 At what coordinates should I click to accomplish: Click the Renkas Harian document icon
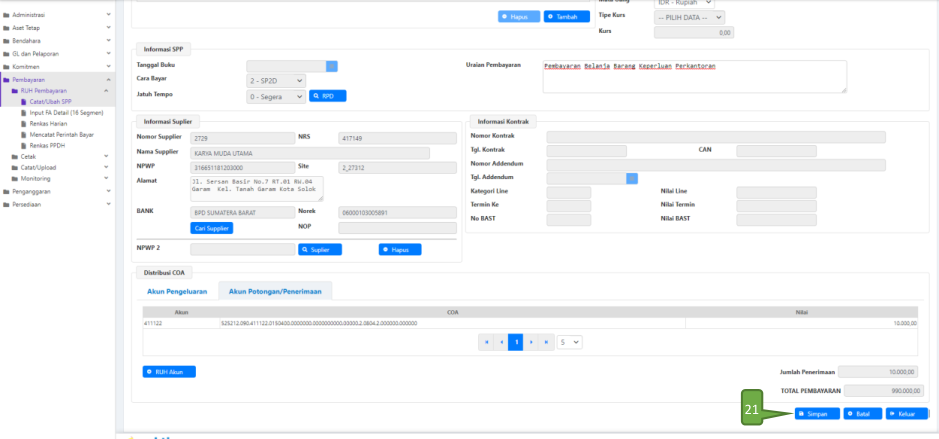pyautogui.click(x=24, y=124)
